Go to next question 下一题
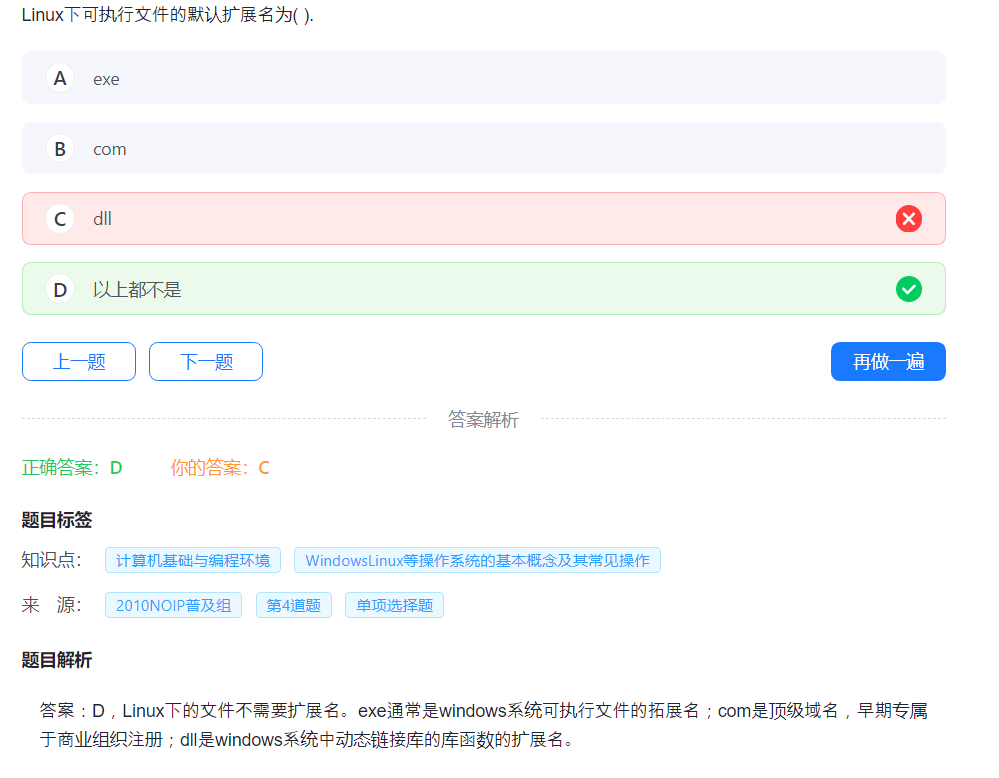The width and height of the screenshot is (999, 778). pos(206,361)
